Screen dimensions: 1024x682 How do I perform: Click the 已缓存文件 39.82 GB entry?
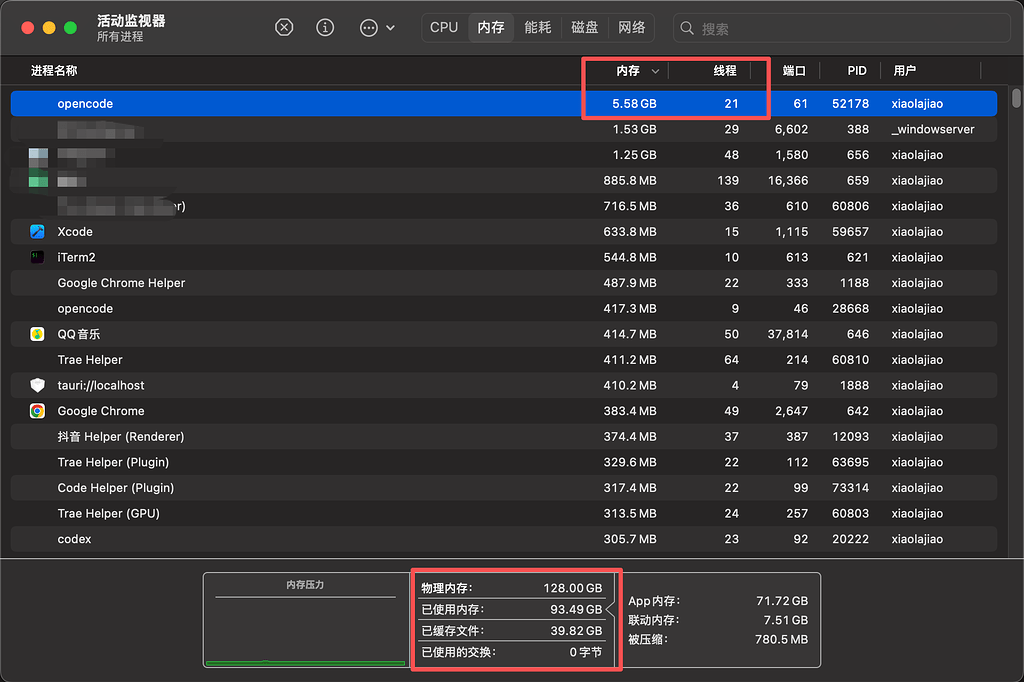click(511, 631)
